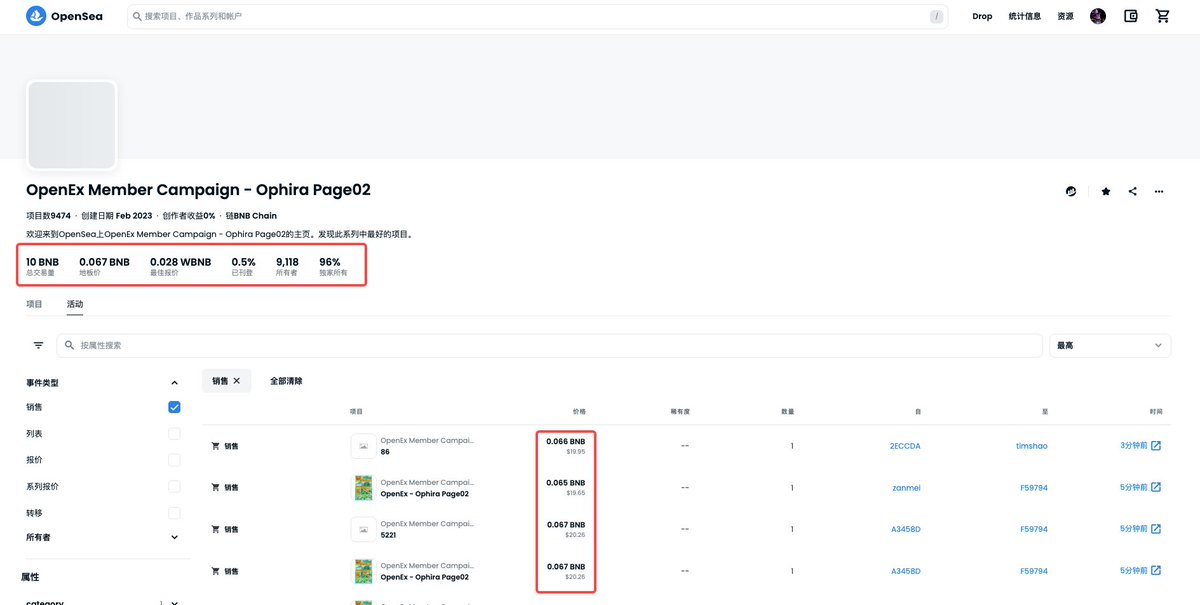Open the item thumbnail on the zanmei sale row
Image resolution: width=1200 pixels, height=605 pixels.
363,487
